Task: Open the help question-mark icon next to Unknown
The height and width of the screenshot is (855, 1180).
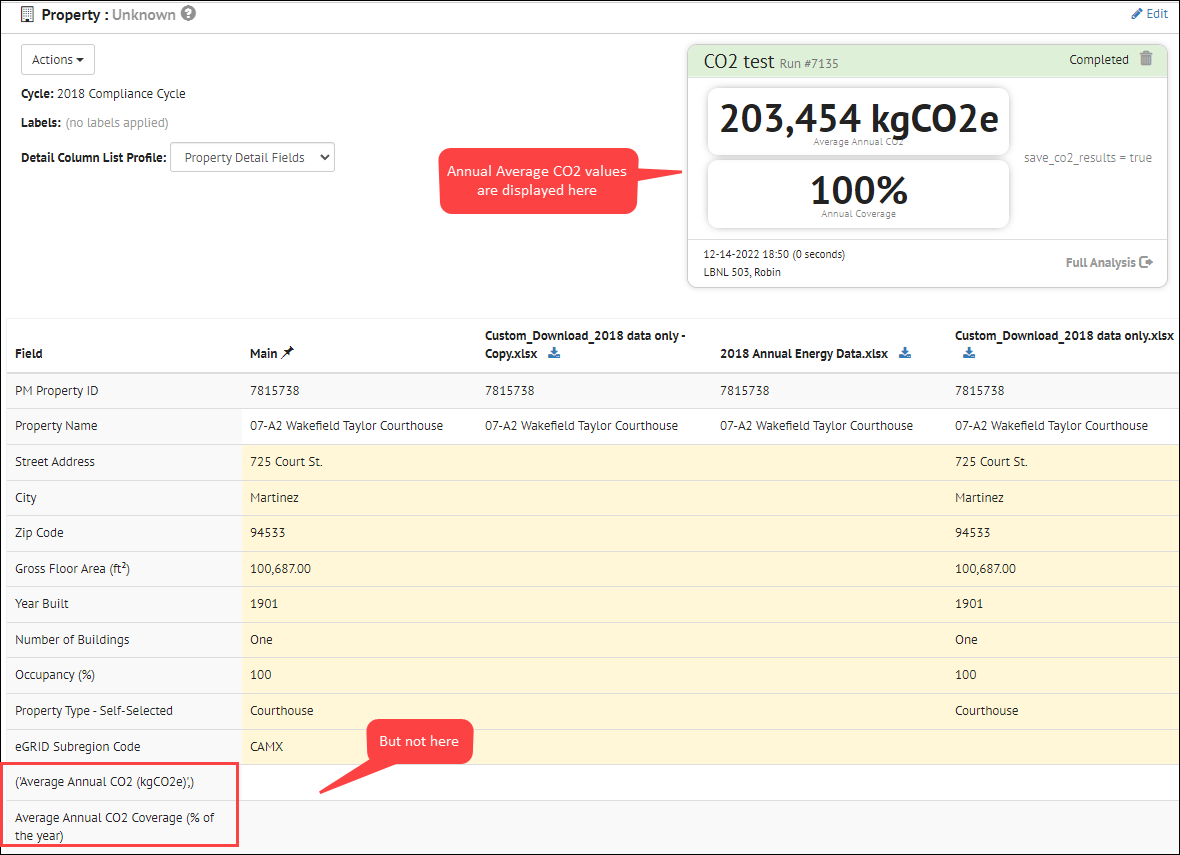Action: 186,14
